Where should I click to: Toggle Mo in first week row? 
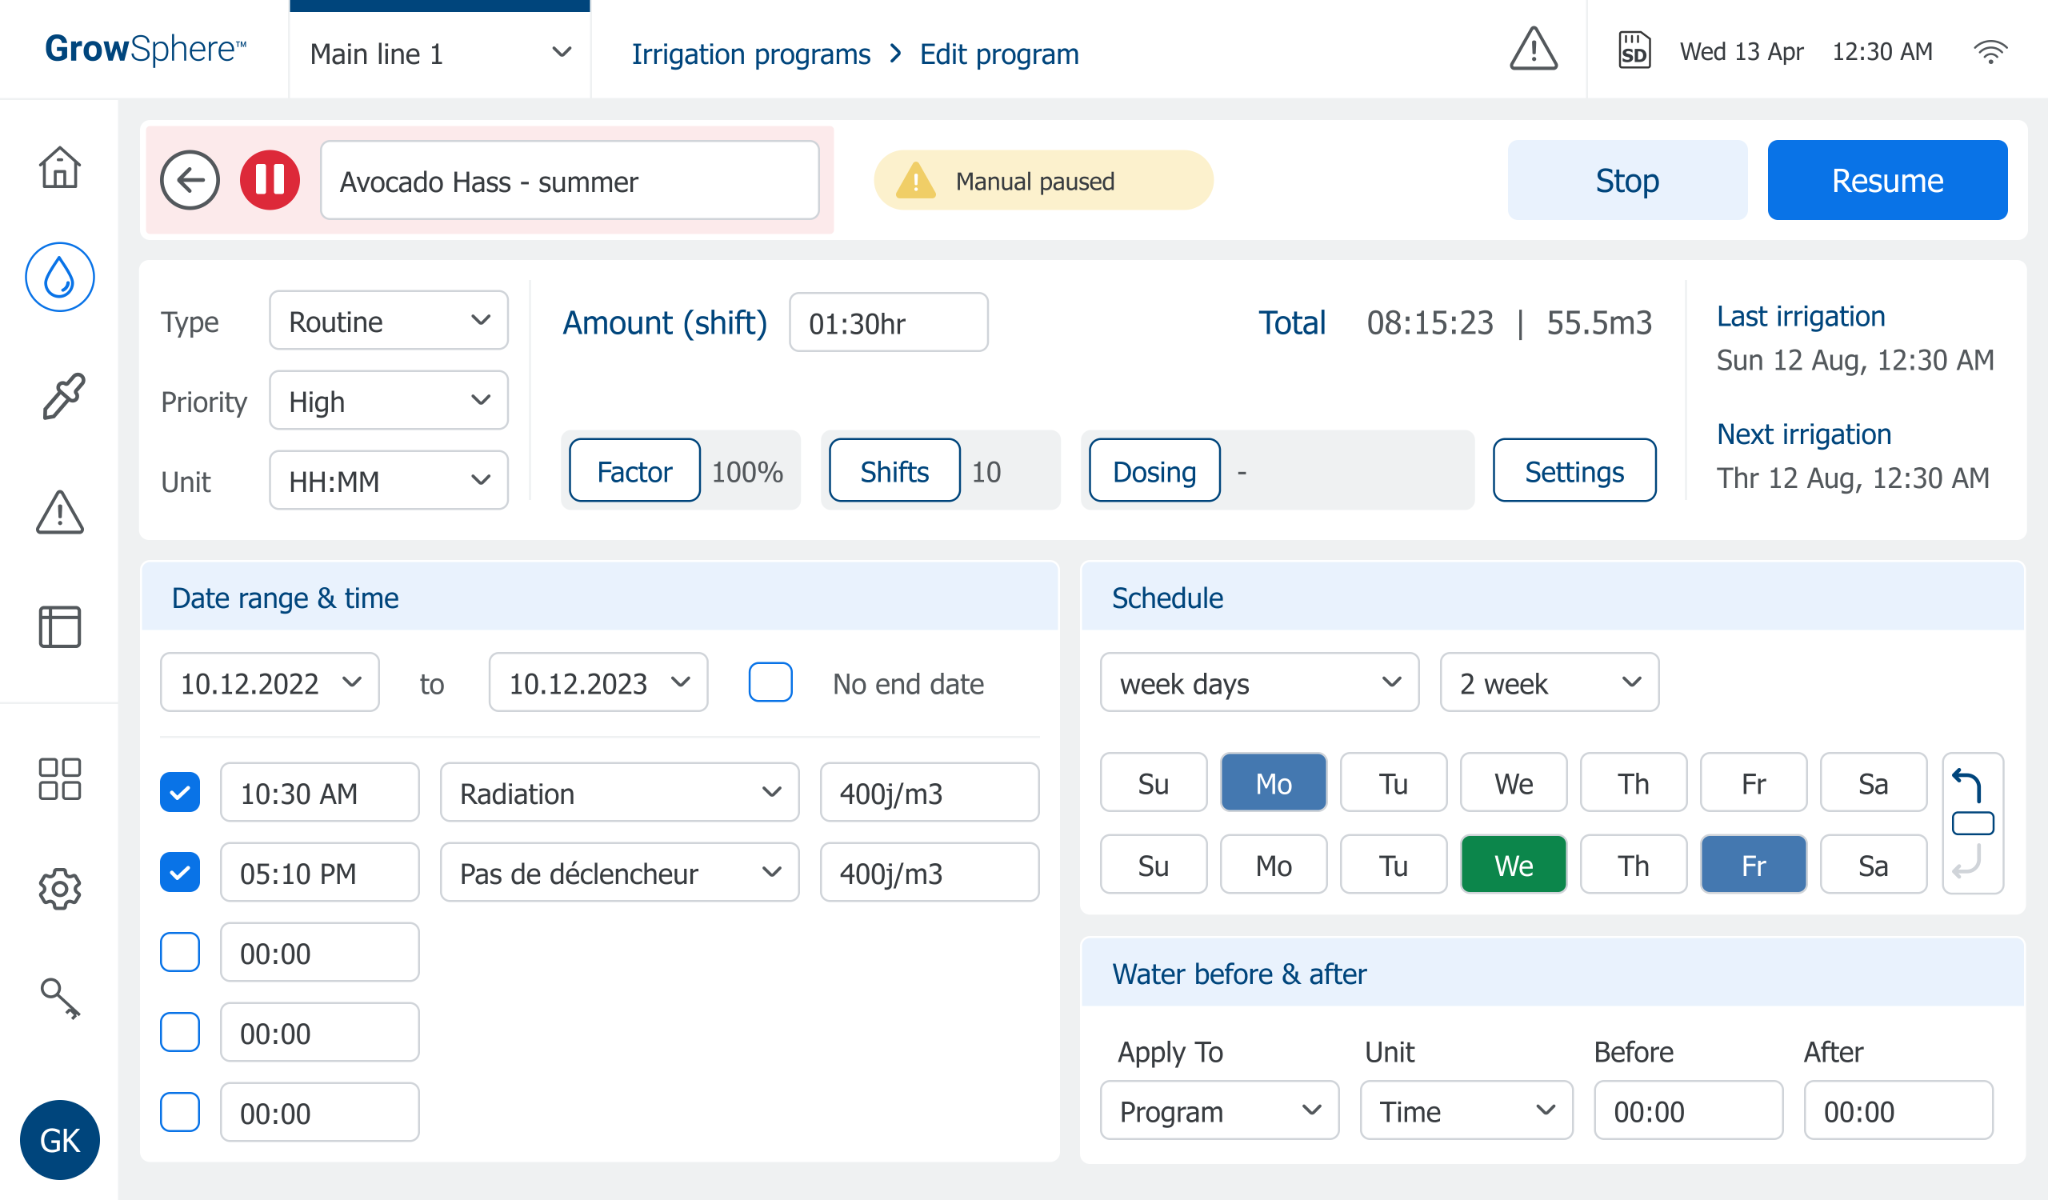(x=1274, y=782)
